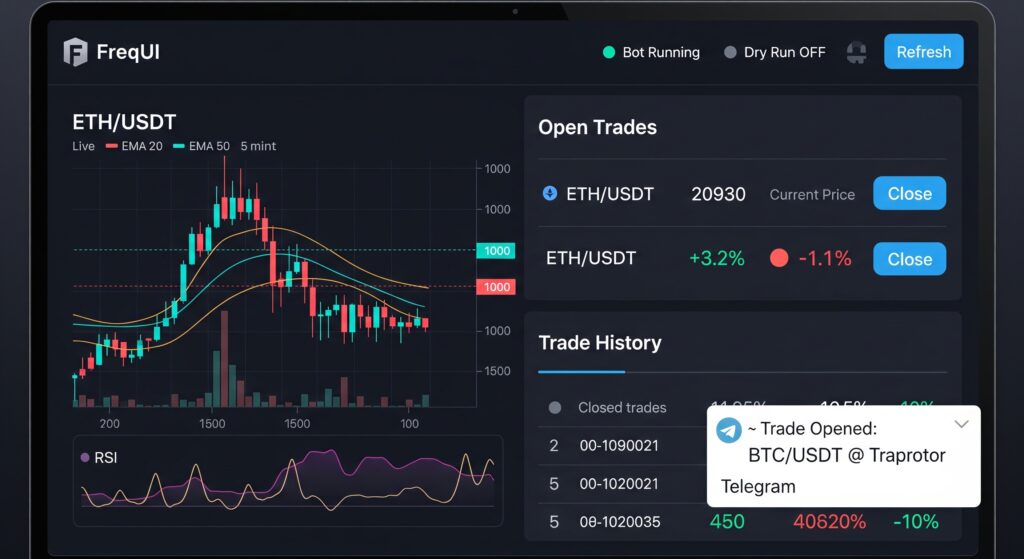Open the Trade Opened notification text

[846, 442]
